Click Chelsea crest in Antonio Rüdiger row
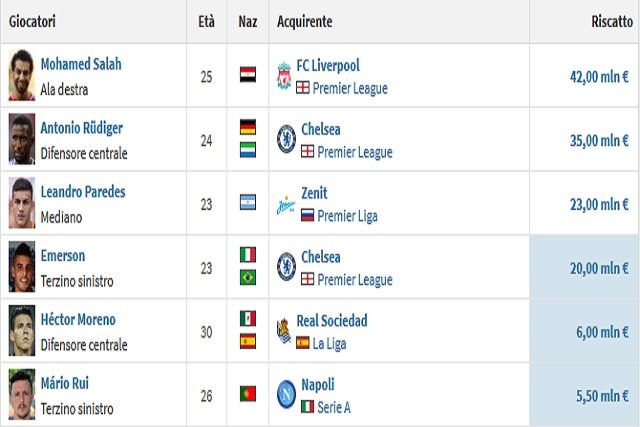The image size is (640, 427). pos(286,140)
